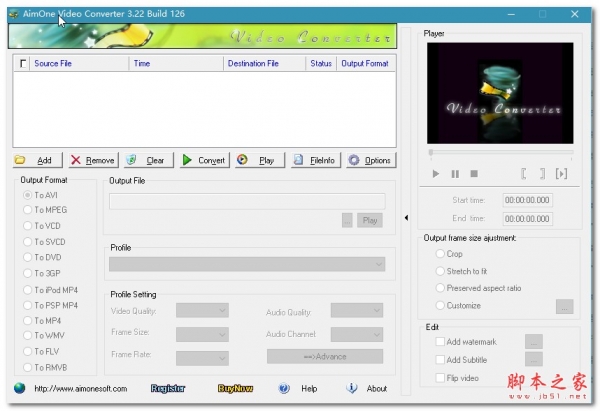Open the Frame Rate dropdown

coord(202,358)
